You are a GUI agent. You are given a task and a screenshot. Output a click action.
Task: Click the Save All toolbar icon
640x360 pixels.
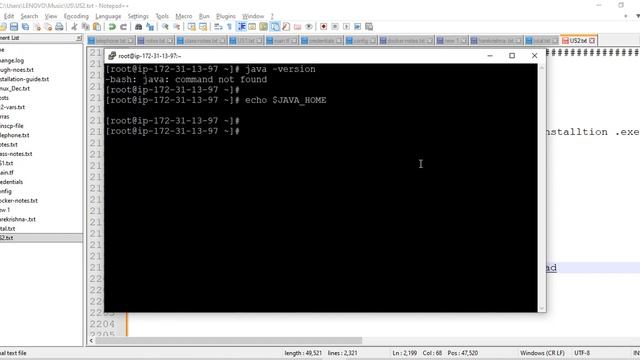pyautogui.click(x=25, y=27)
